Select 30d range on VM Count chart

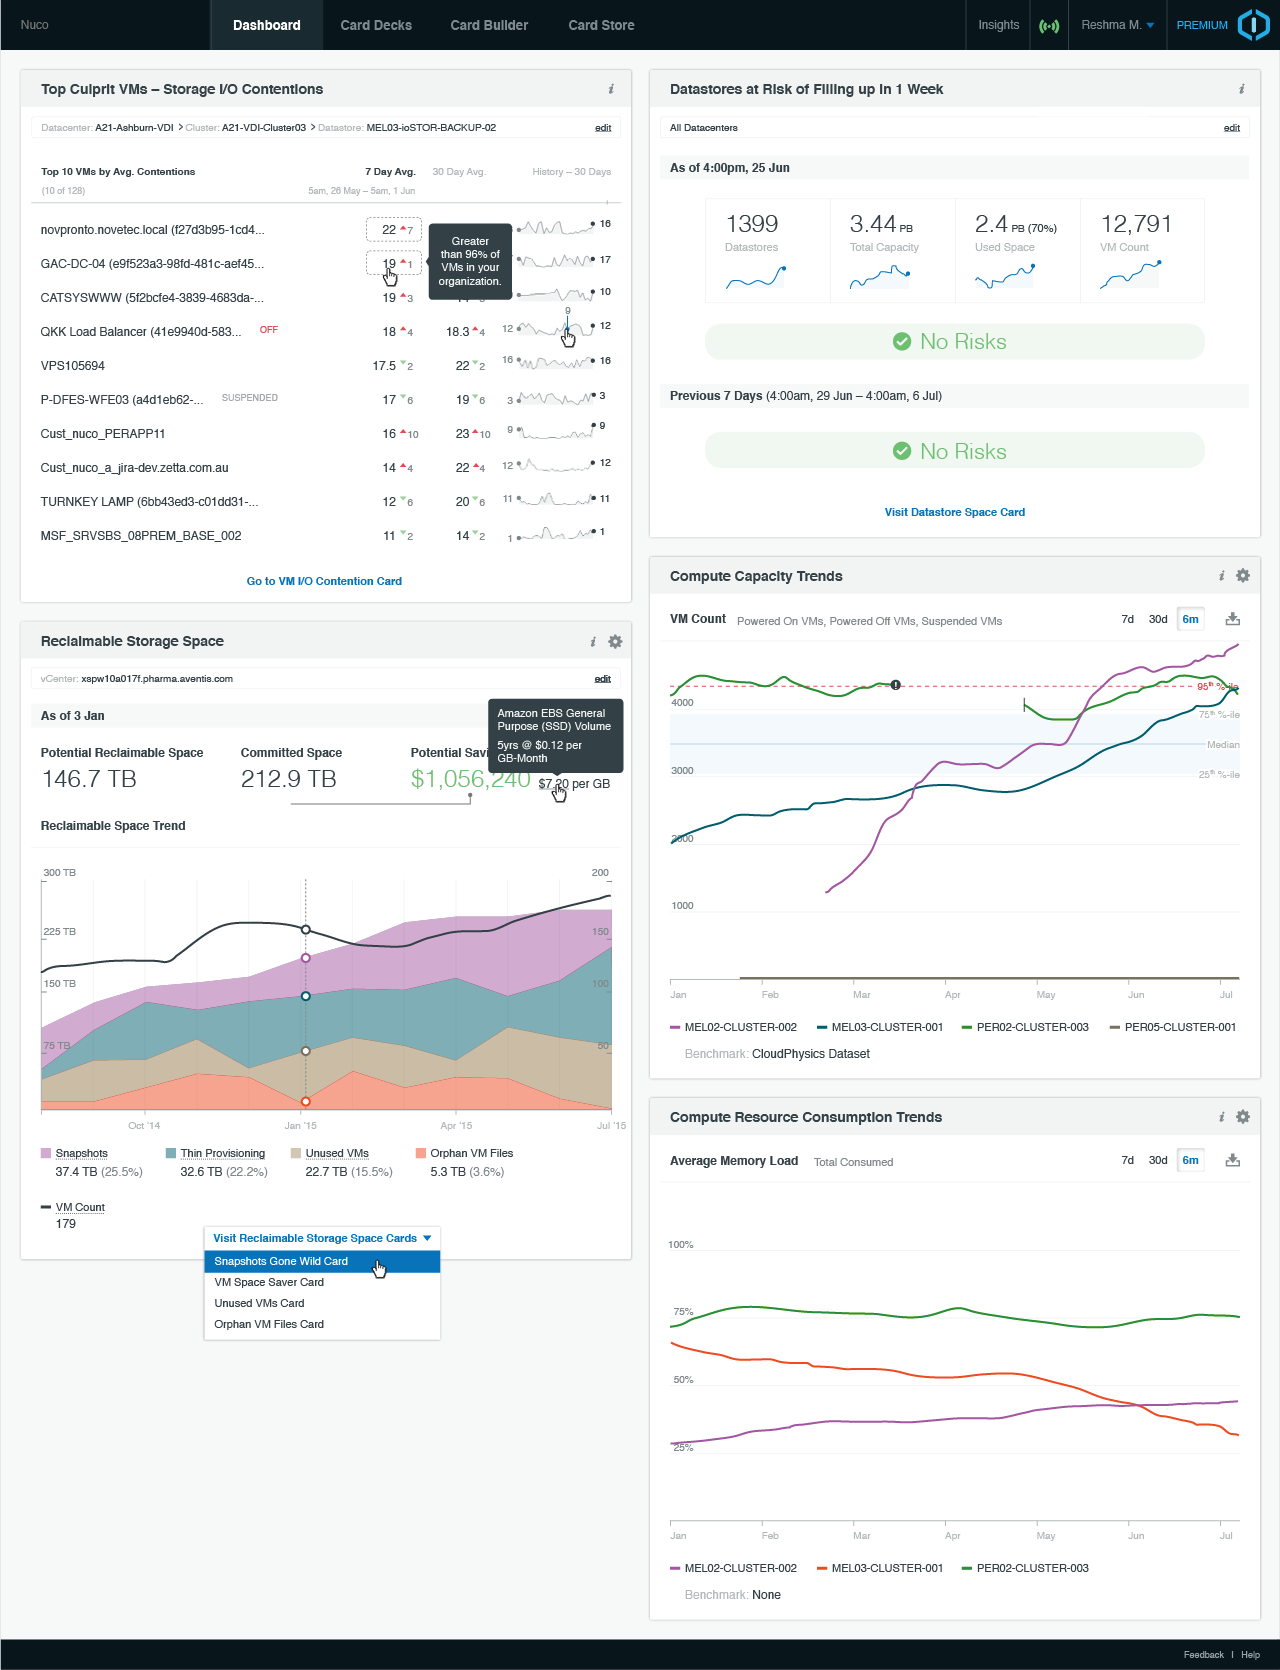(x=1158, y=619)
